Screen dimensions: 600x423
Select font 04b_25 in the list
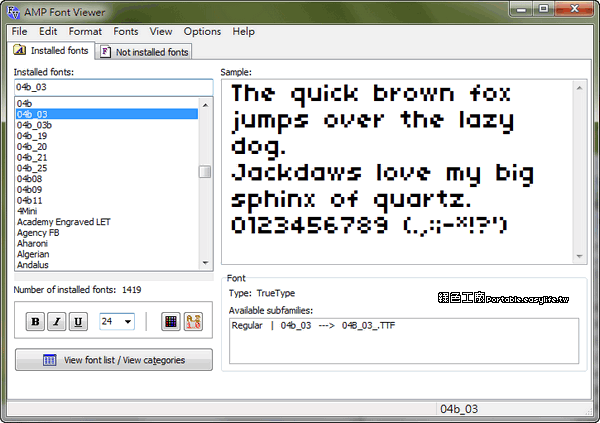coord(107,168)
